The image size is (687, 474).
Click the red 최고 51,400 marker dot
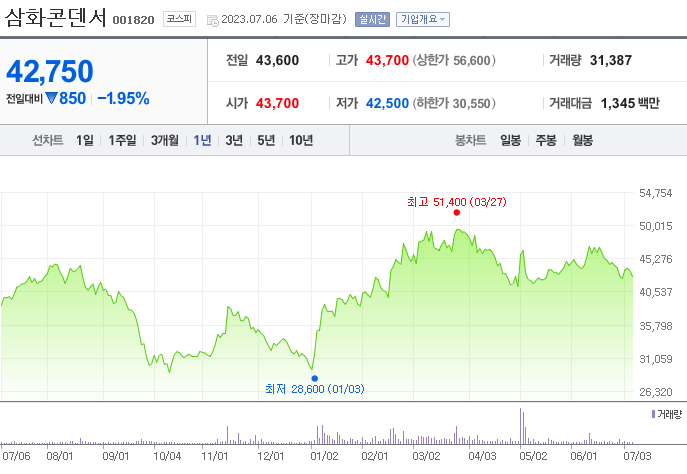[457, 212]
